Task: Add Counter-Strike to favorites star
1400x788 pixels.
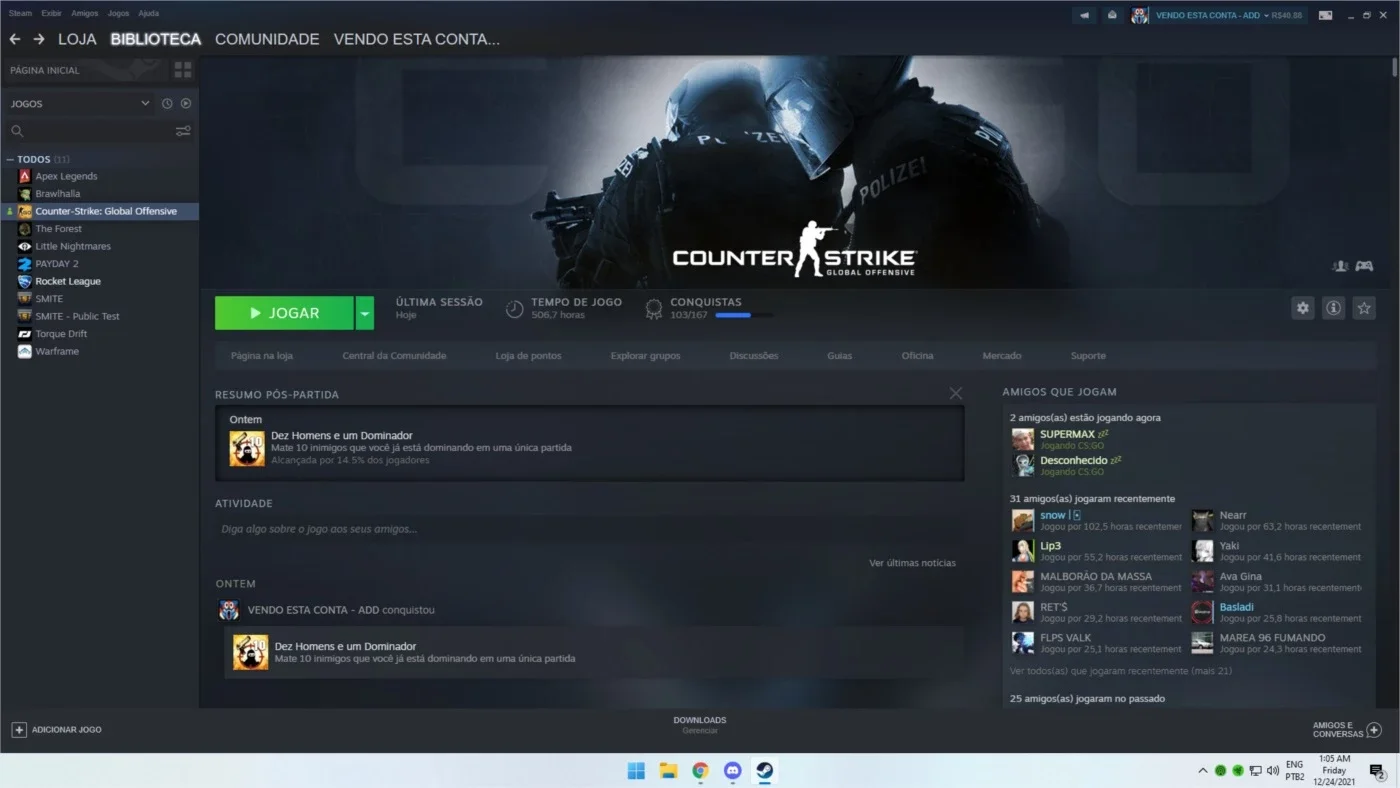Action: pos(1364,308)
